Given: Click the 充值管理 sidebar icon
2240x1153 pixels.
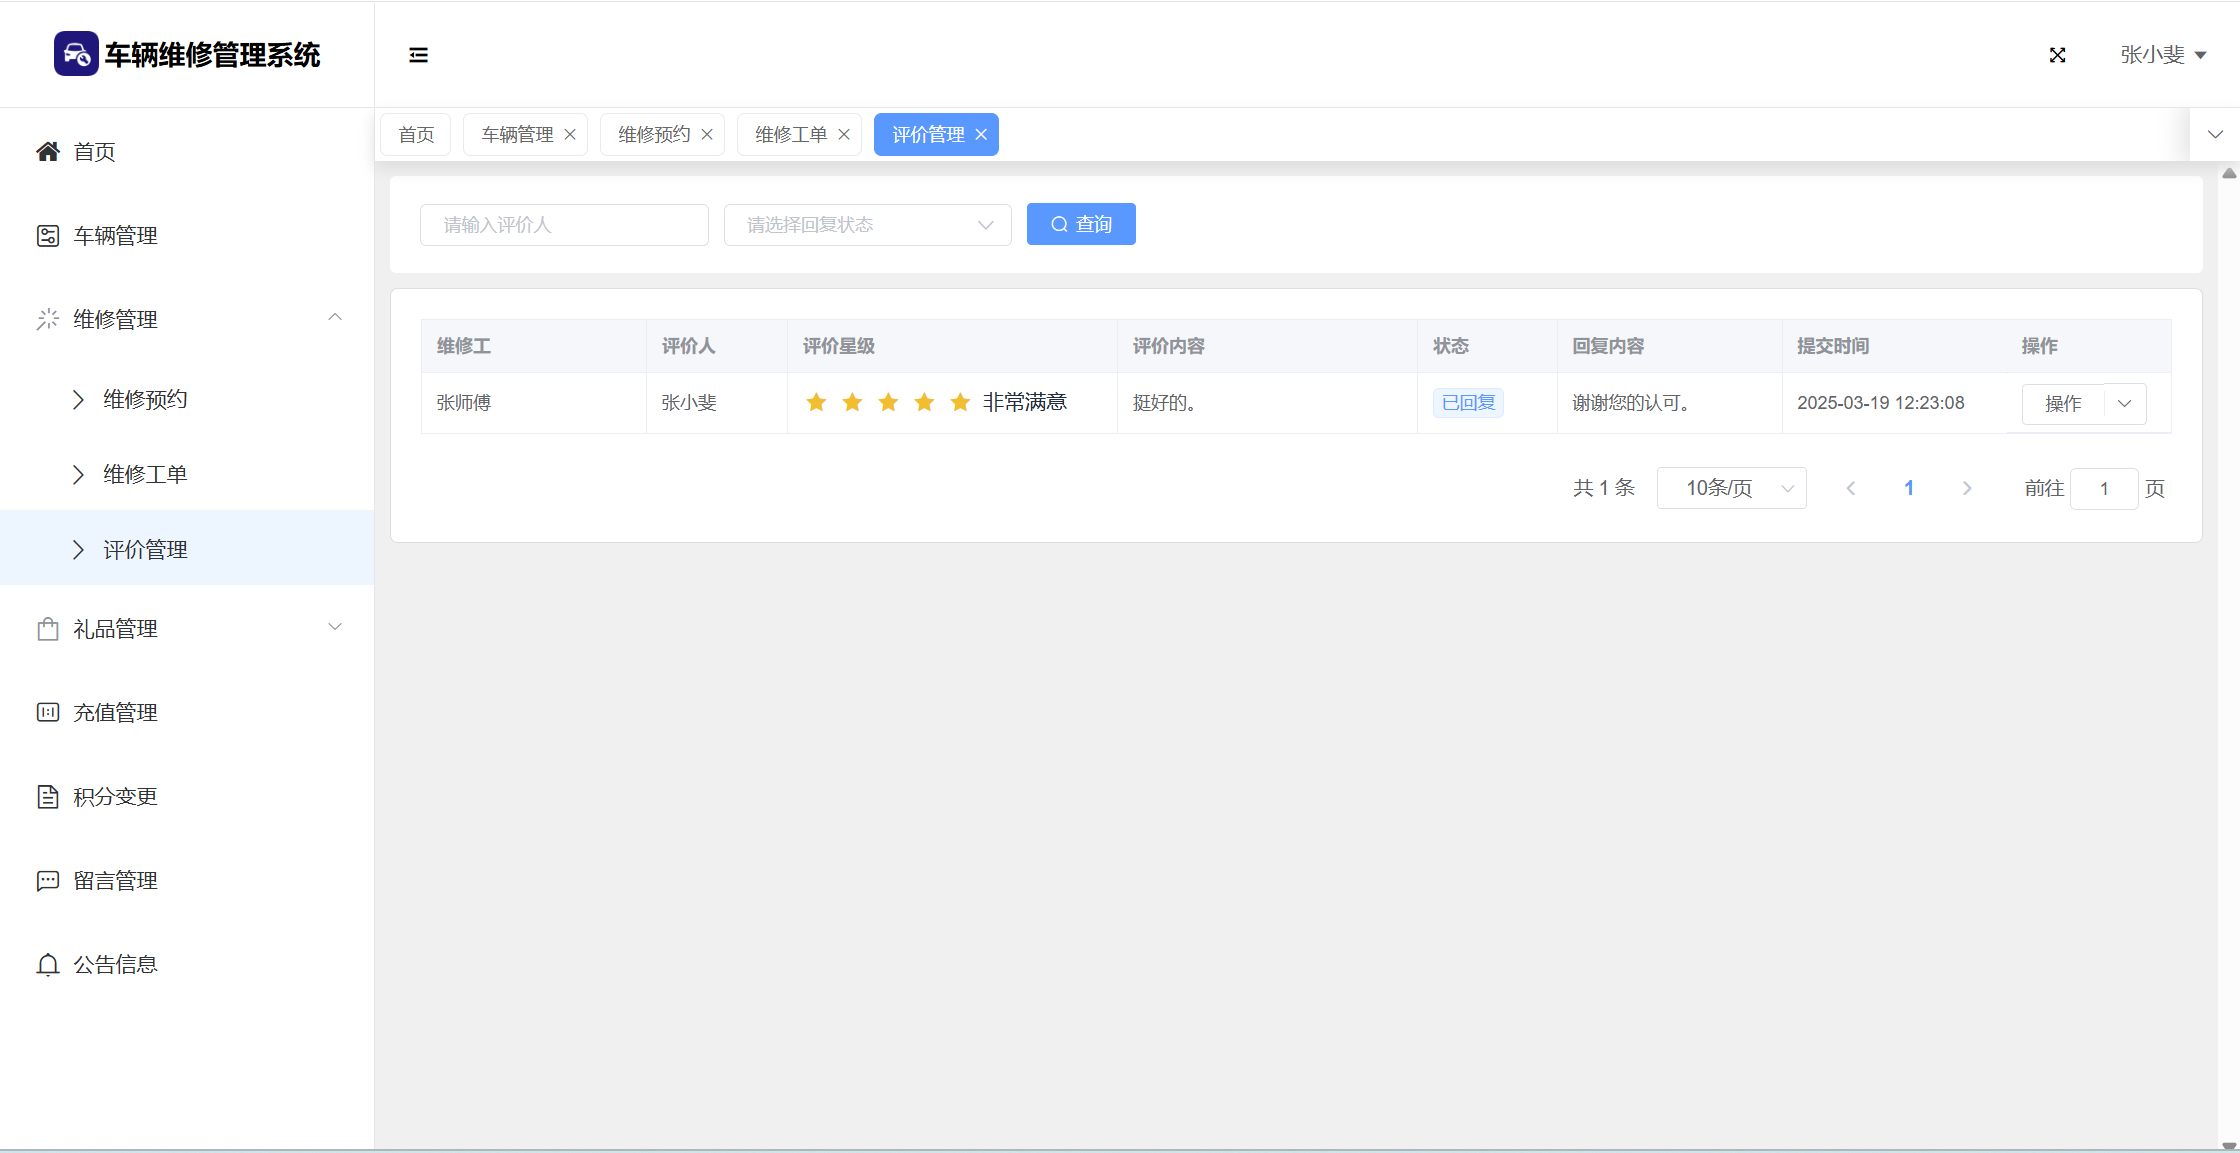Looking at the screenshot, I should point(47,713).
